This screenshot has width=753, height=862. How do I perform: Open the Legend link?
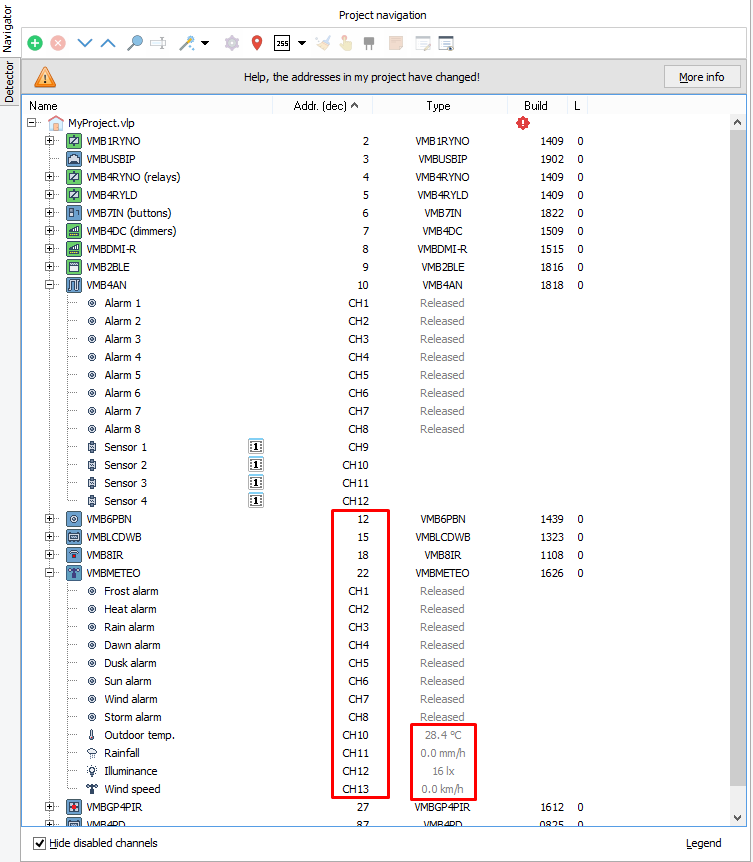coord(703,843)
